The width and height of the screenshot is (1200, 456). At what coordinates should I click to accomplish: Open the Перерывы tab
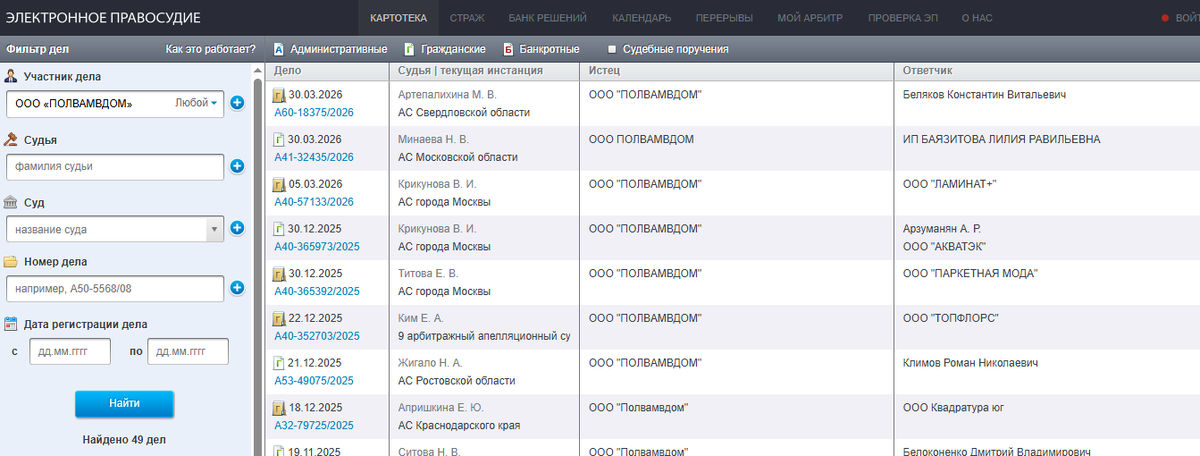pos(725,18)
